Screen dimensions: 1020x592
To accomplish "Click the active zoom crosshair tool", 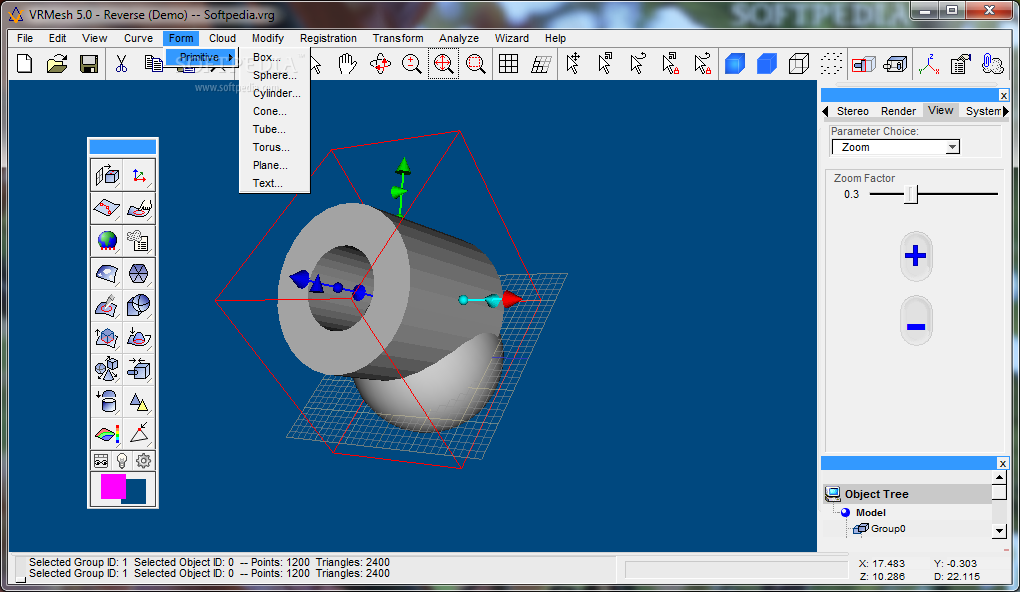I will click(x=443, y=64).
